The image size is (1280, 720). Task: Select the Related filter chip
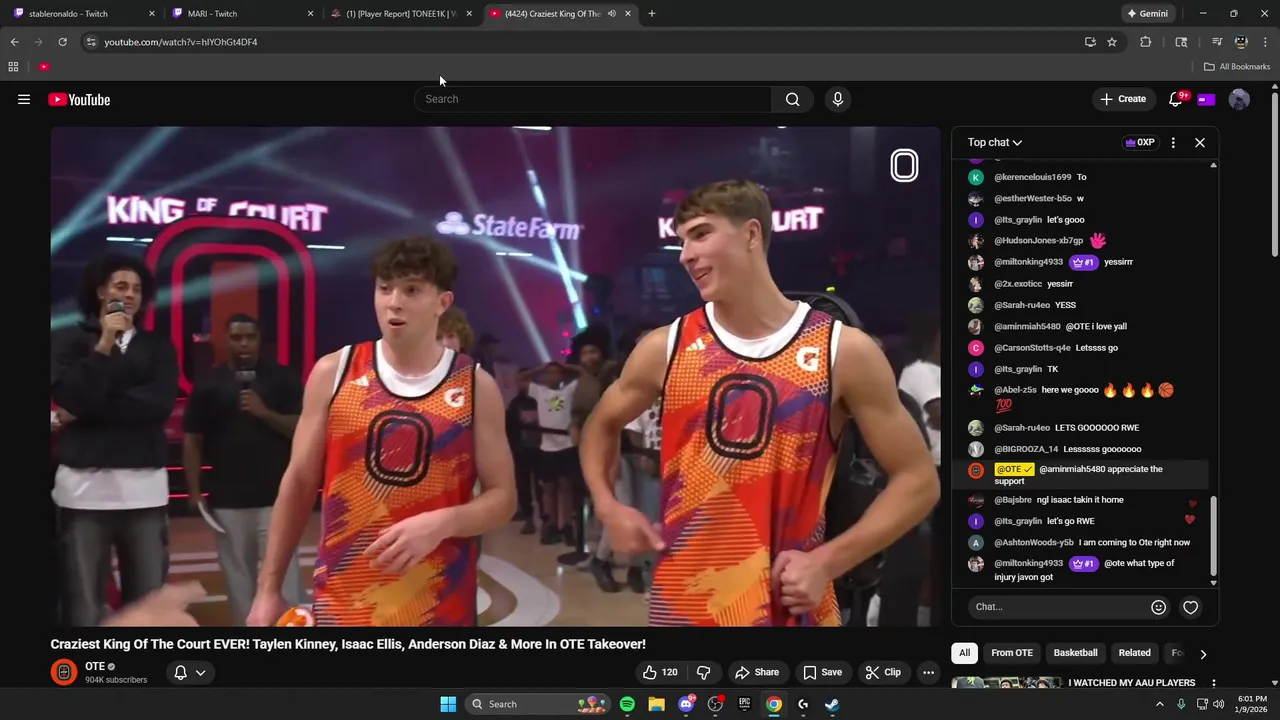pos(1134,653)
